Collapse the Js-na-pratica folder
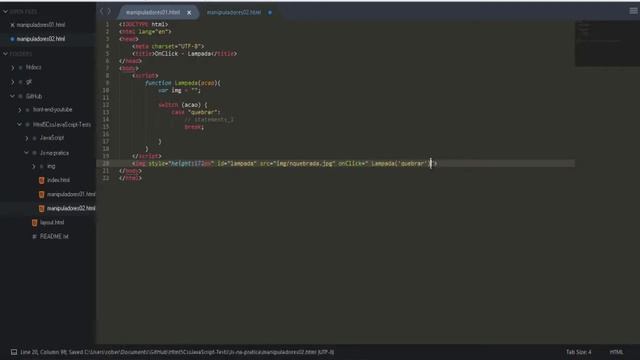The width and height of the screenshot is (640, 360). click(x=27, y=153)
